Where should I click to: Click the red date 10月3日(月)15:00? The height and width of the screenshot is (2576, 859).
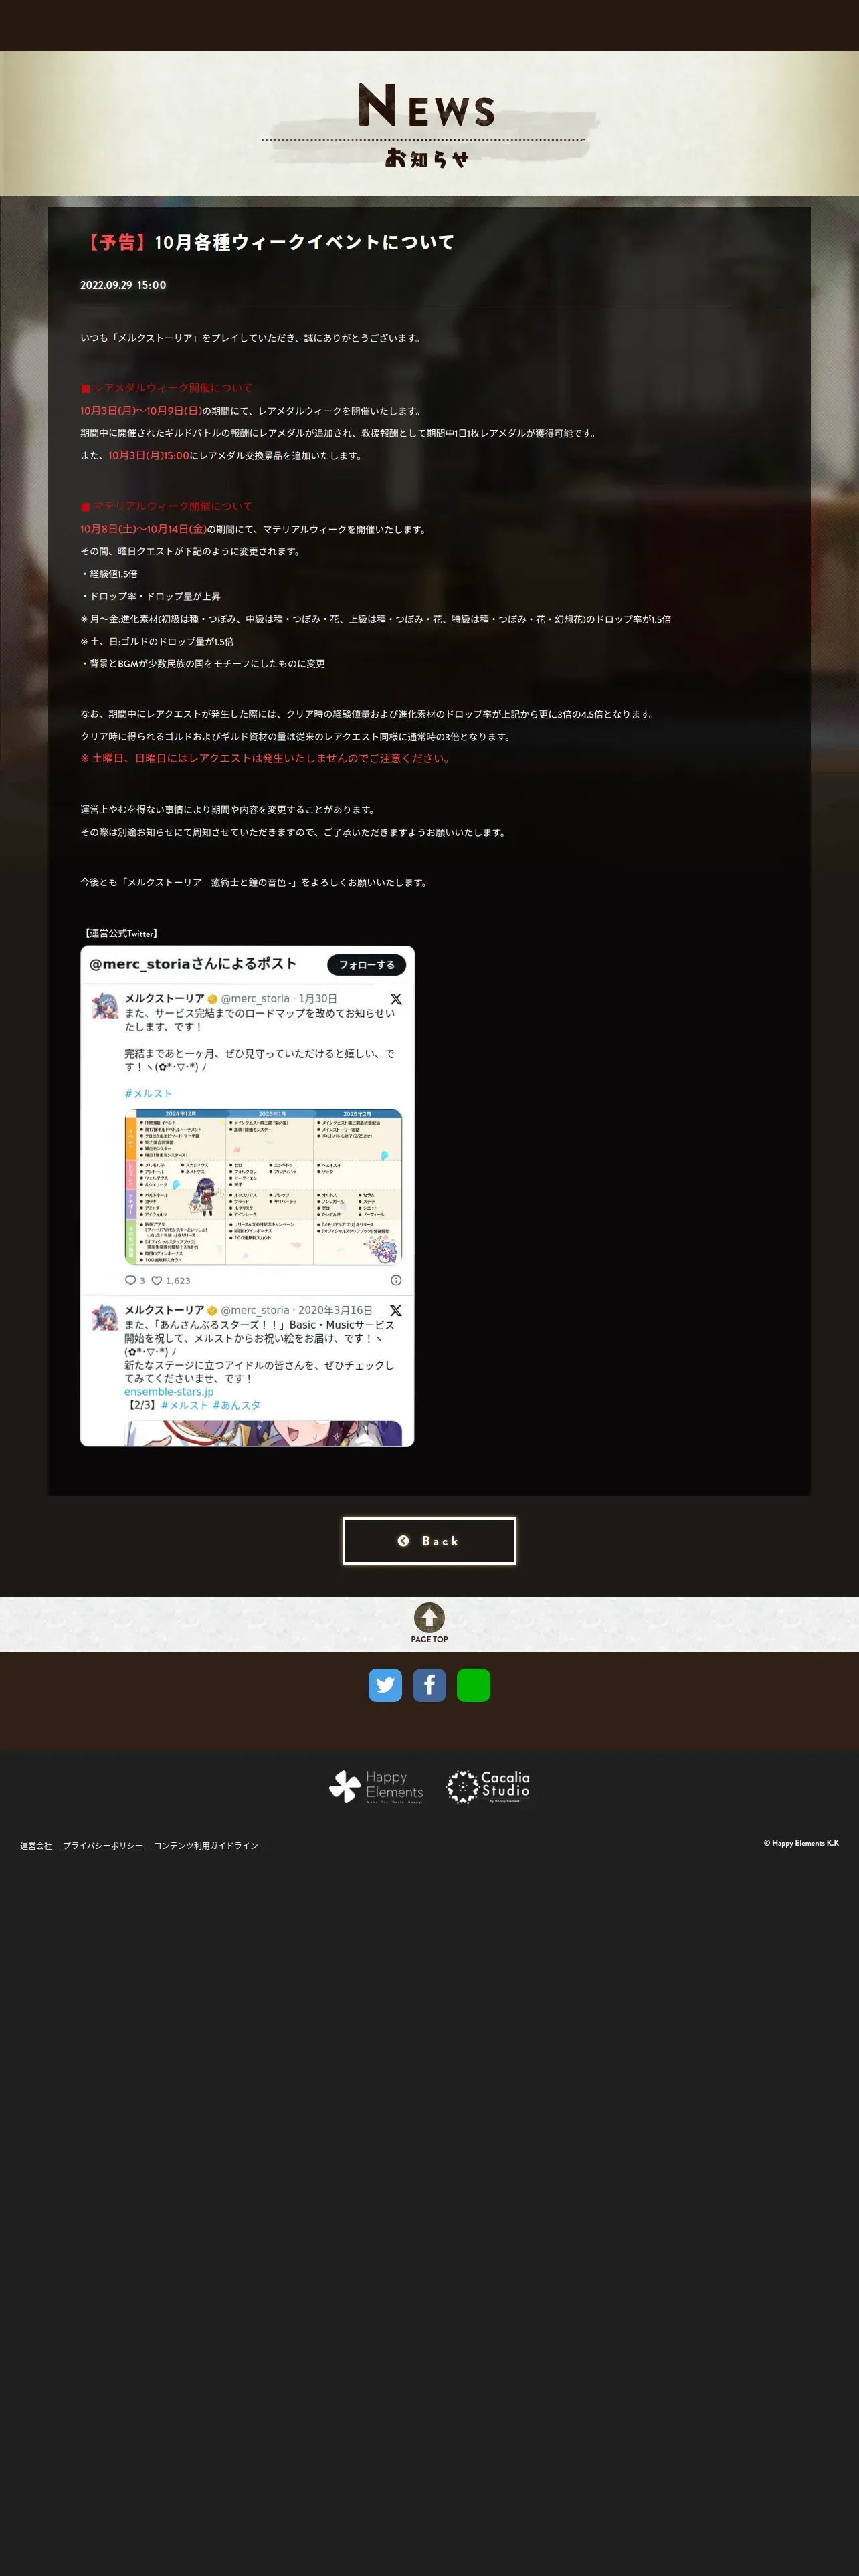pyautogui.click(x=148, y=456)
